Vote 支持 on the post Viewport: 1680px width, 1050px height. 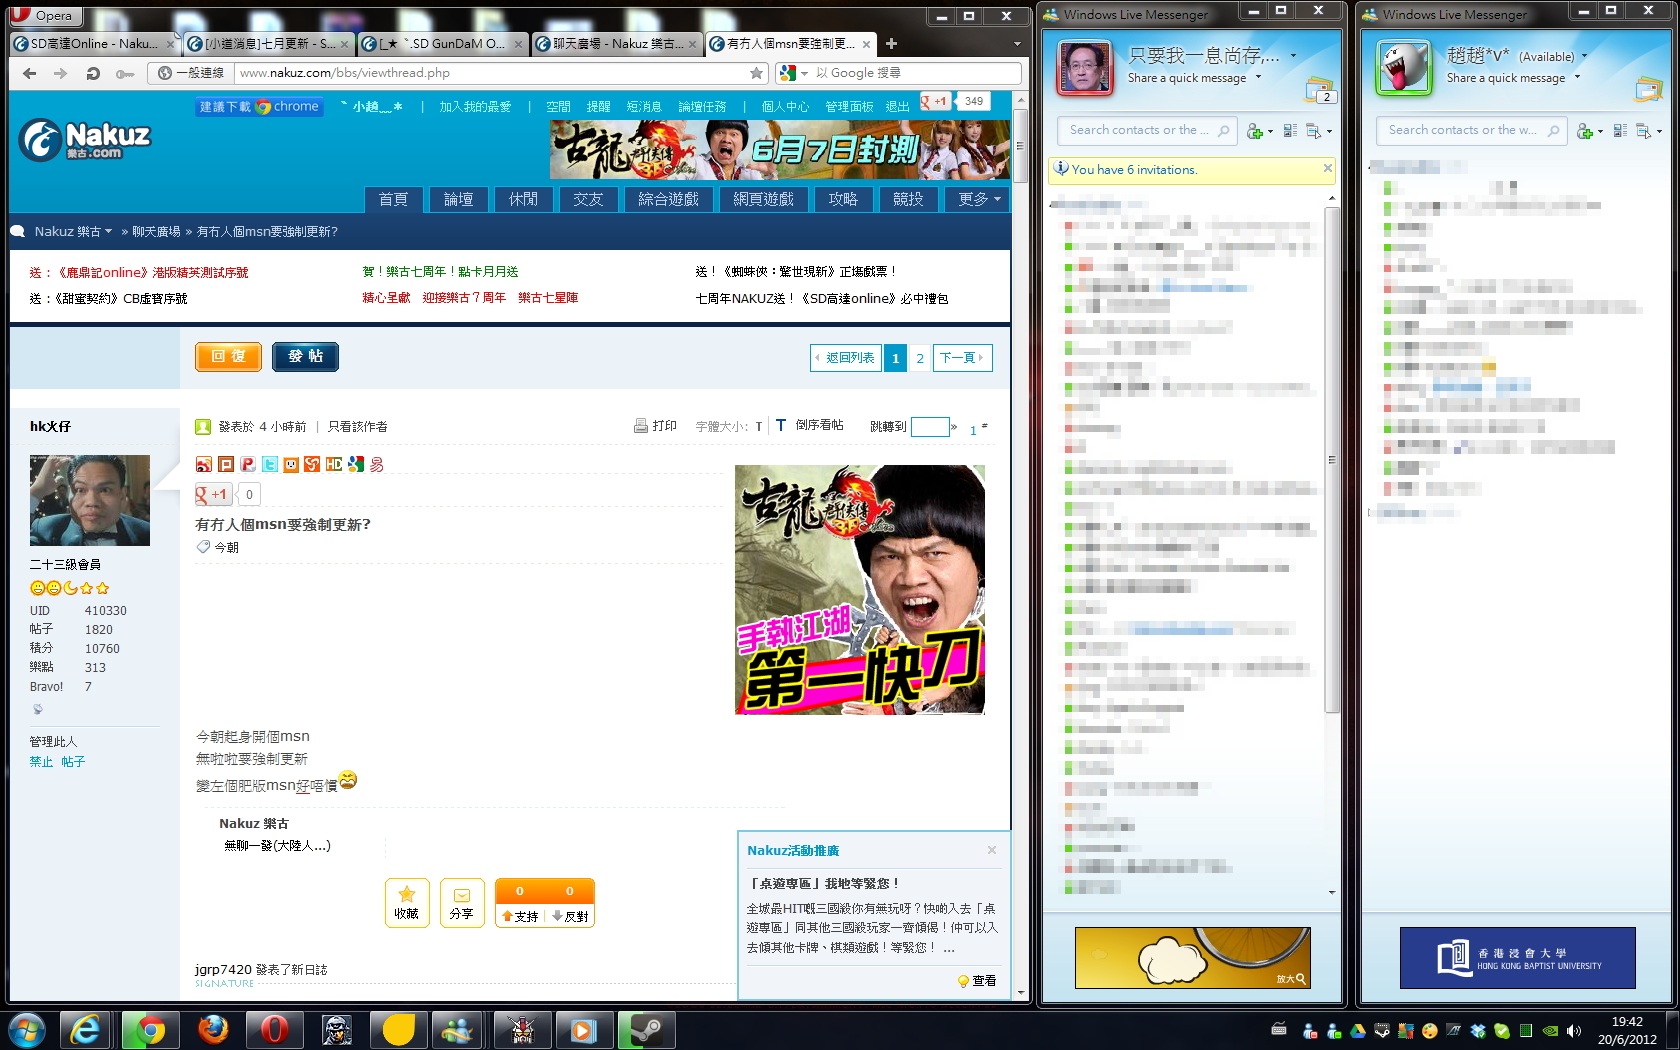point(520,915)
